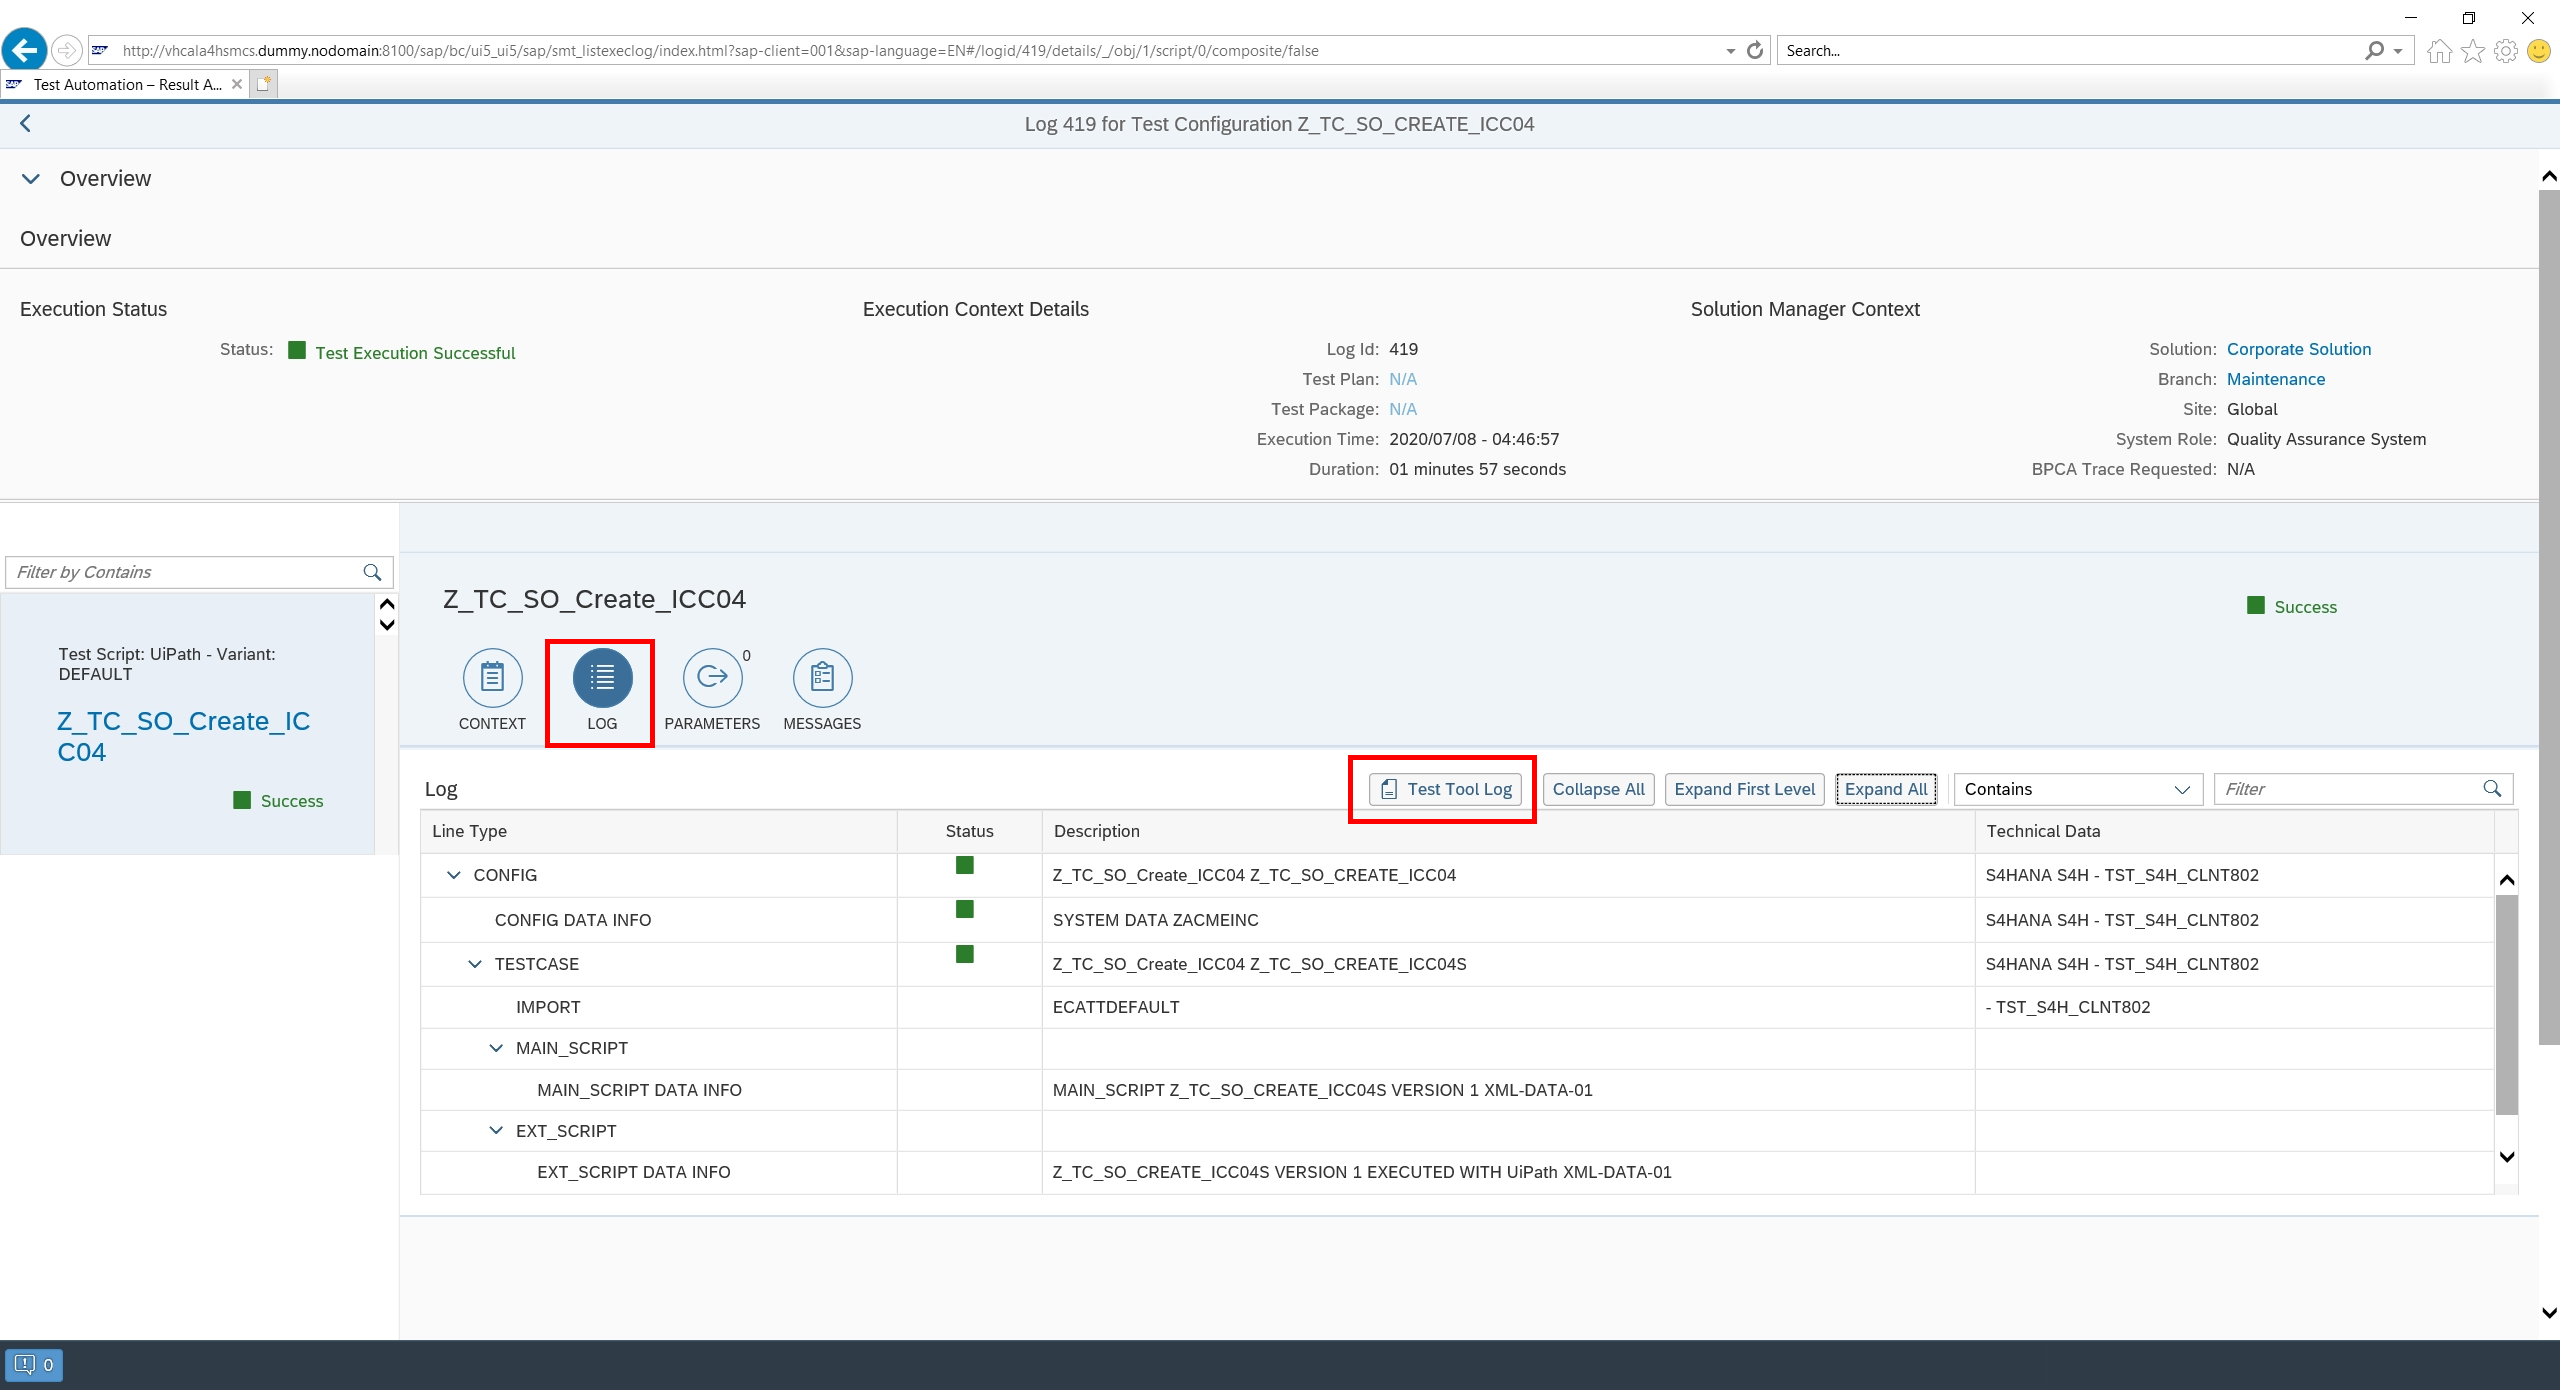Open the alerts icon in footer bar
Image resolution: width=2560 pixels, height=1390 pixels.
pos(34,1365)
